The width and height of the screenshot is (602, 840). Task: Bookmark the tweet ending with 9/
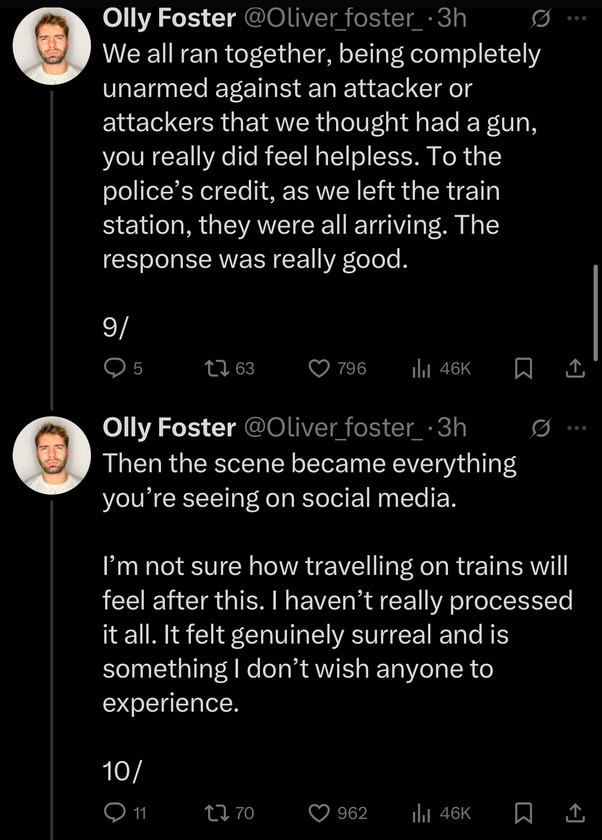coord(521,369)
